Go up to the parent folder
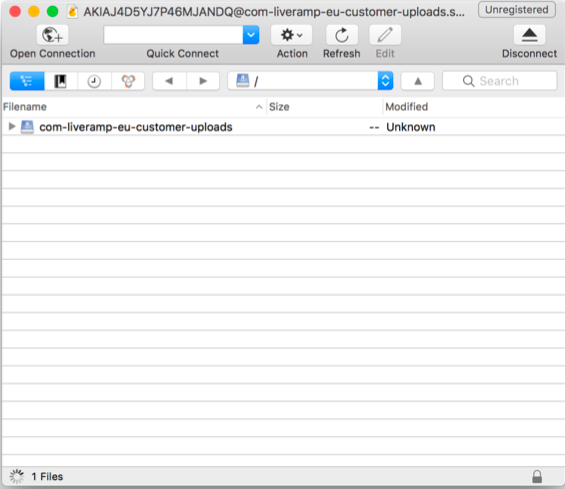 coord(418,81)
